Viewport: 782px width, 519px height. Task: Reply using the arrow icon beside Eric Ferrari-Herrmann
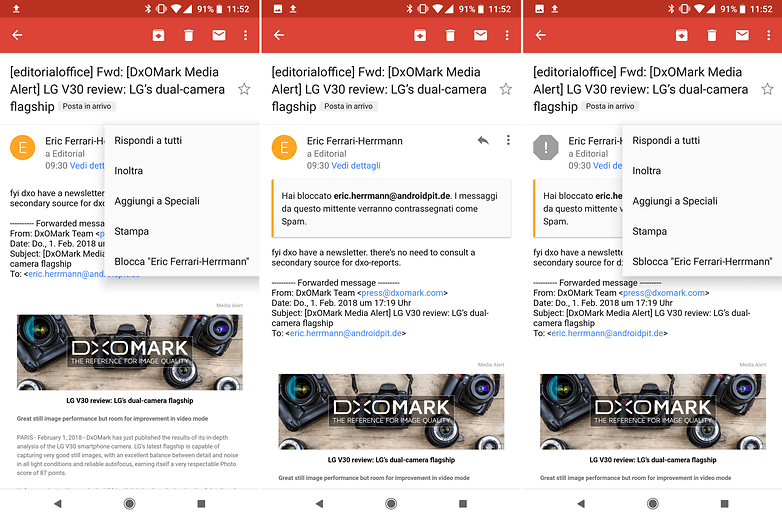point(483,140)
